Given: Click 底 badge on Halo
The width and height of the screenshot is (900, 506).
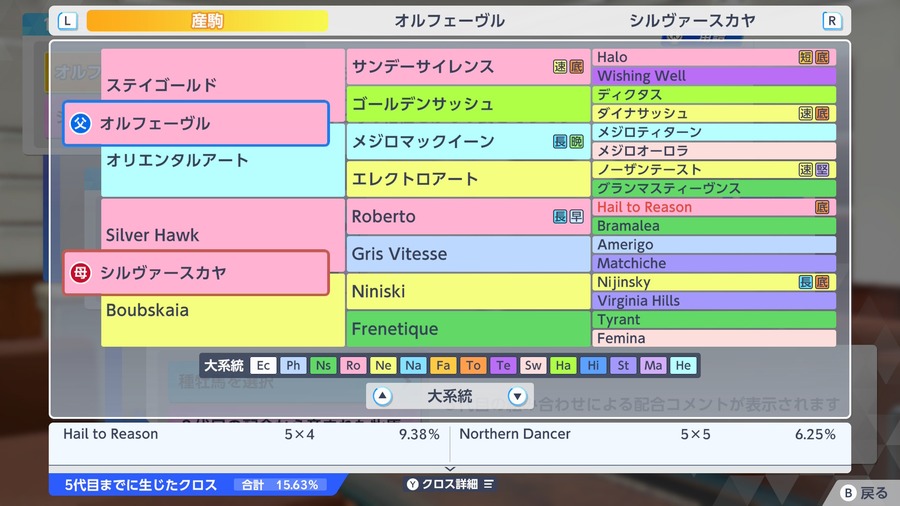Looking at the screenshot, I should coord(822,57).
